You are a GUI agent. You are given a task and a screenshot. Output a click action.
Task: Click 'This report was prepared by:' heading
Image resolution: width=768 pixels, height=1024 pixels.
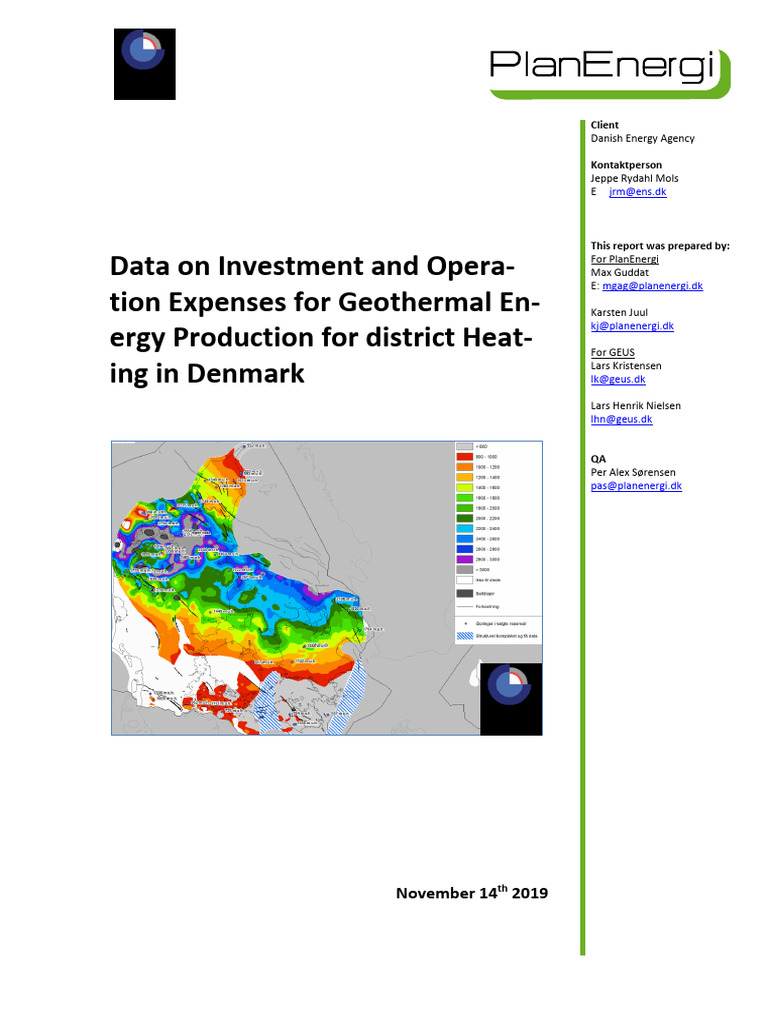click(x=660, y=246)
